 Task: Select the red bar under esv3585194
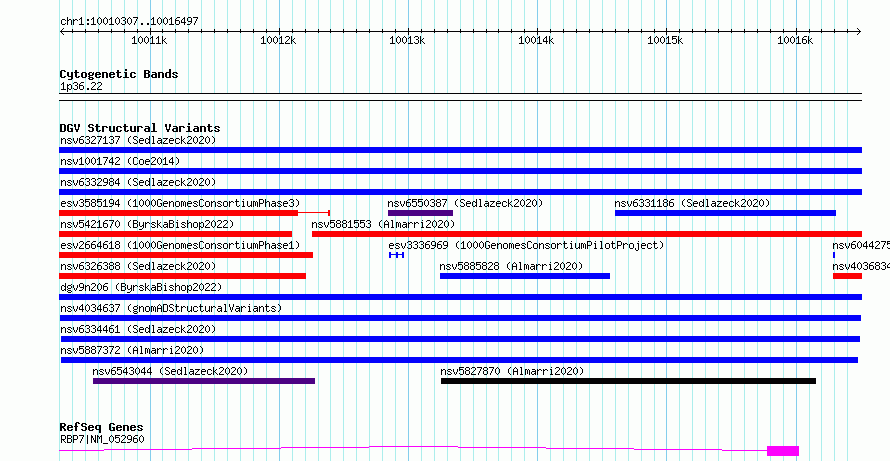tap(179, 213)
